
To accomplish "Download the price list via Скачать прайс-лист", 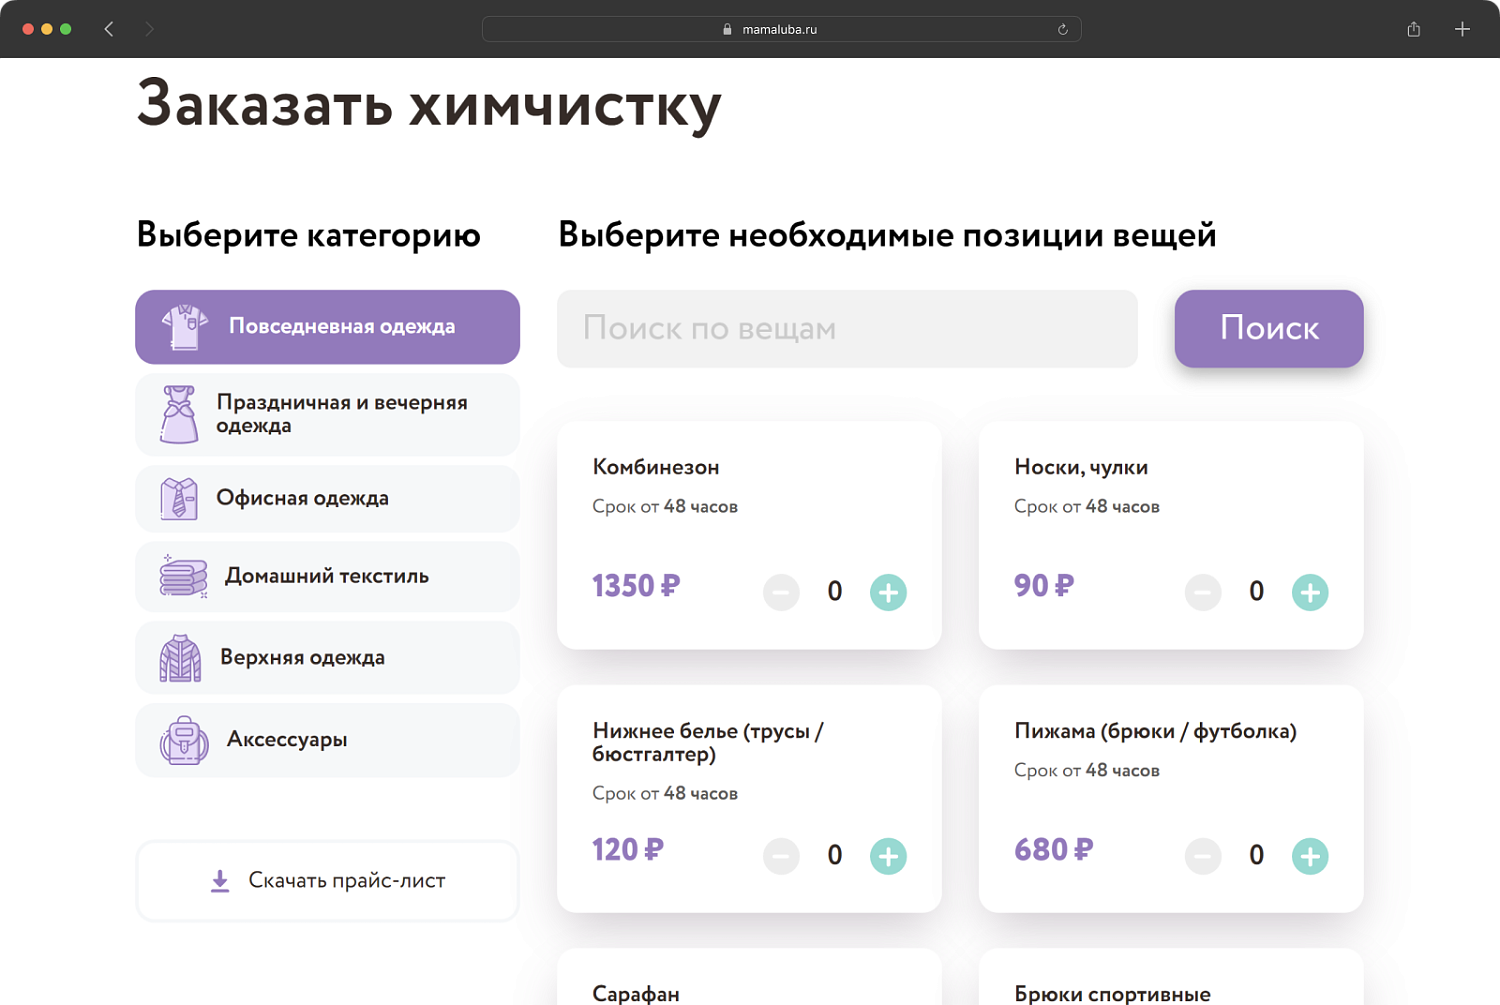I will (327, 880).
